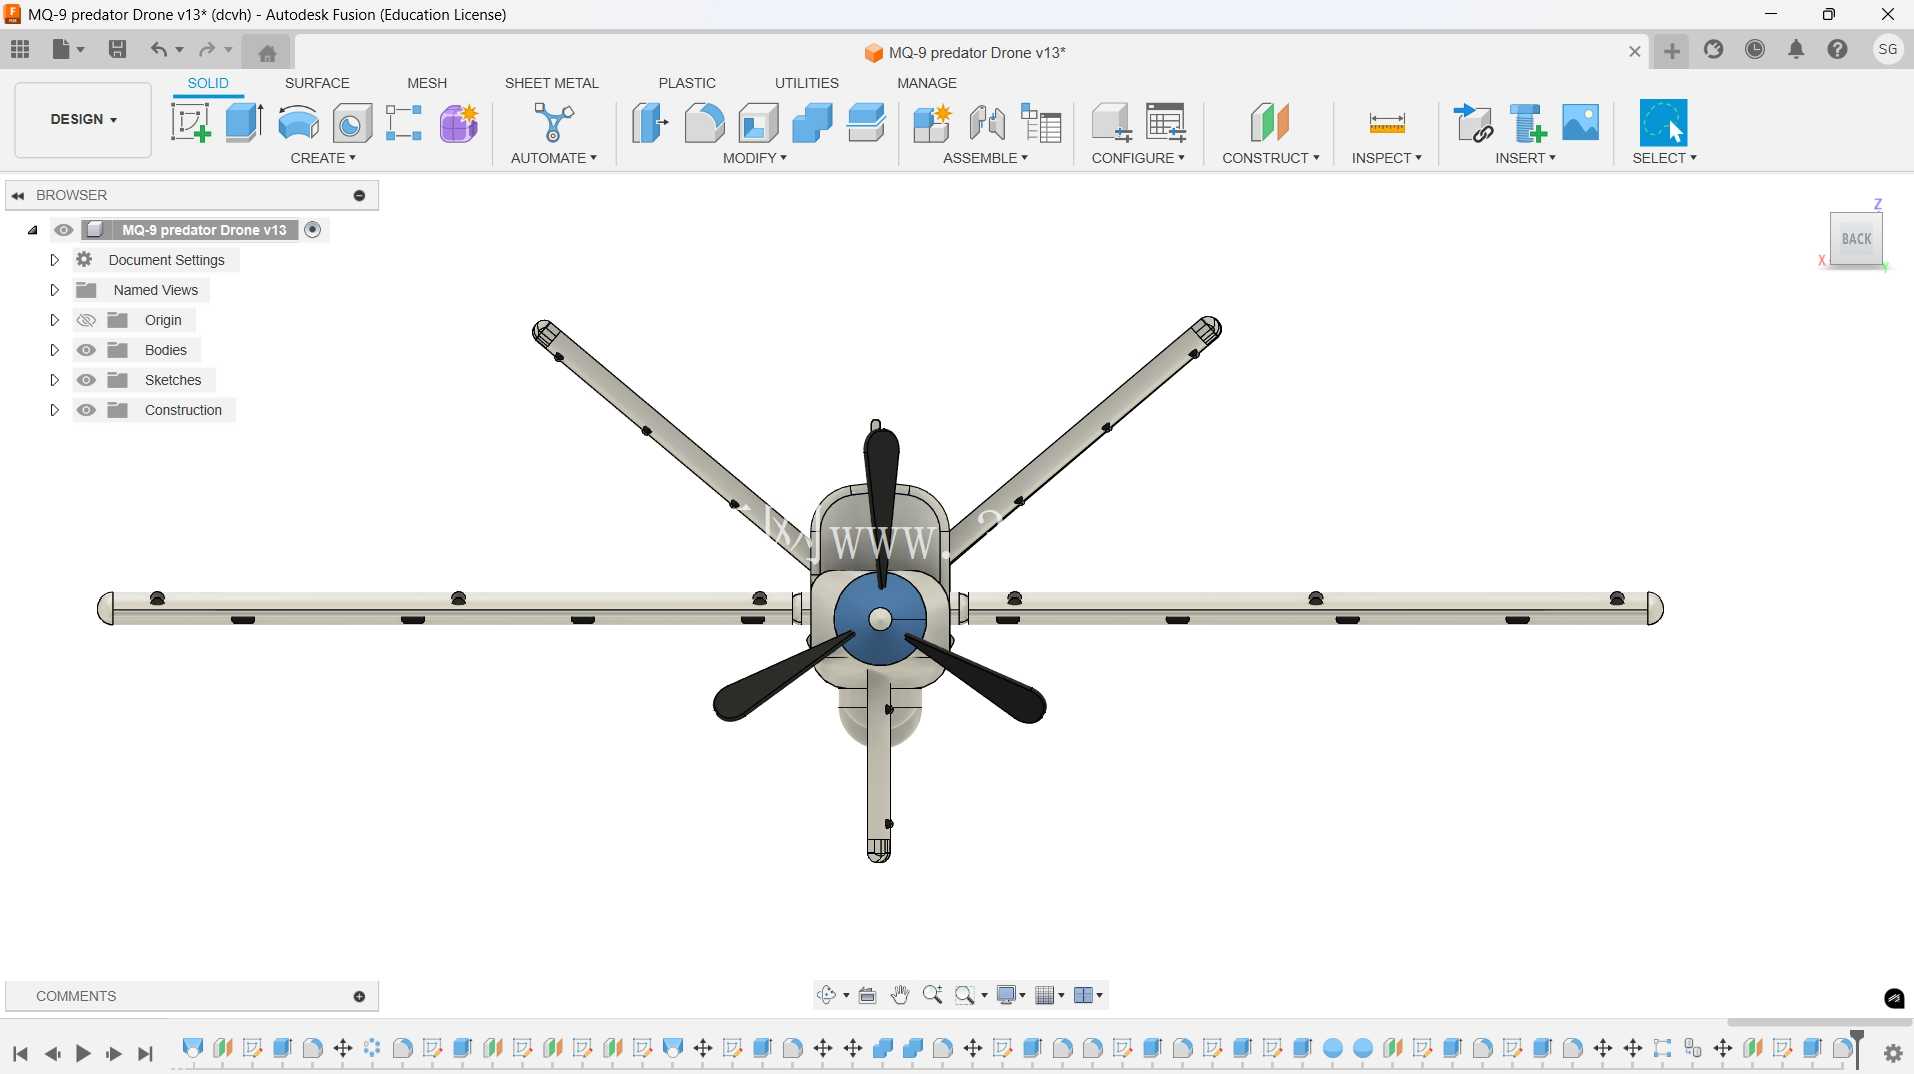The width and height of the screenshot is (1914, 1074).
Task: Expand the Construction folder
Action: pos(55,410)
